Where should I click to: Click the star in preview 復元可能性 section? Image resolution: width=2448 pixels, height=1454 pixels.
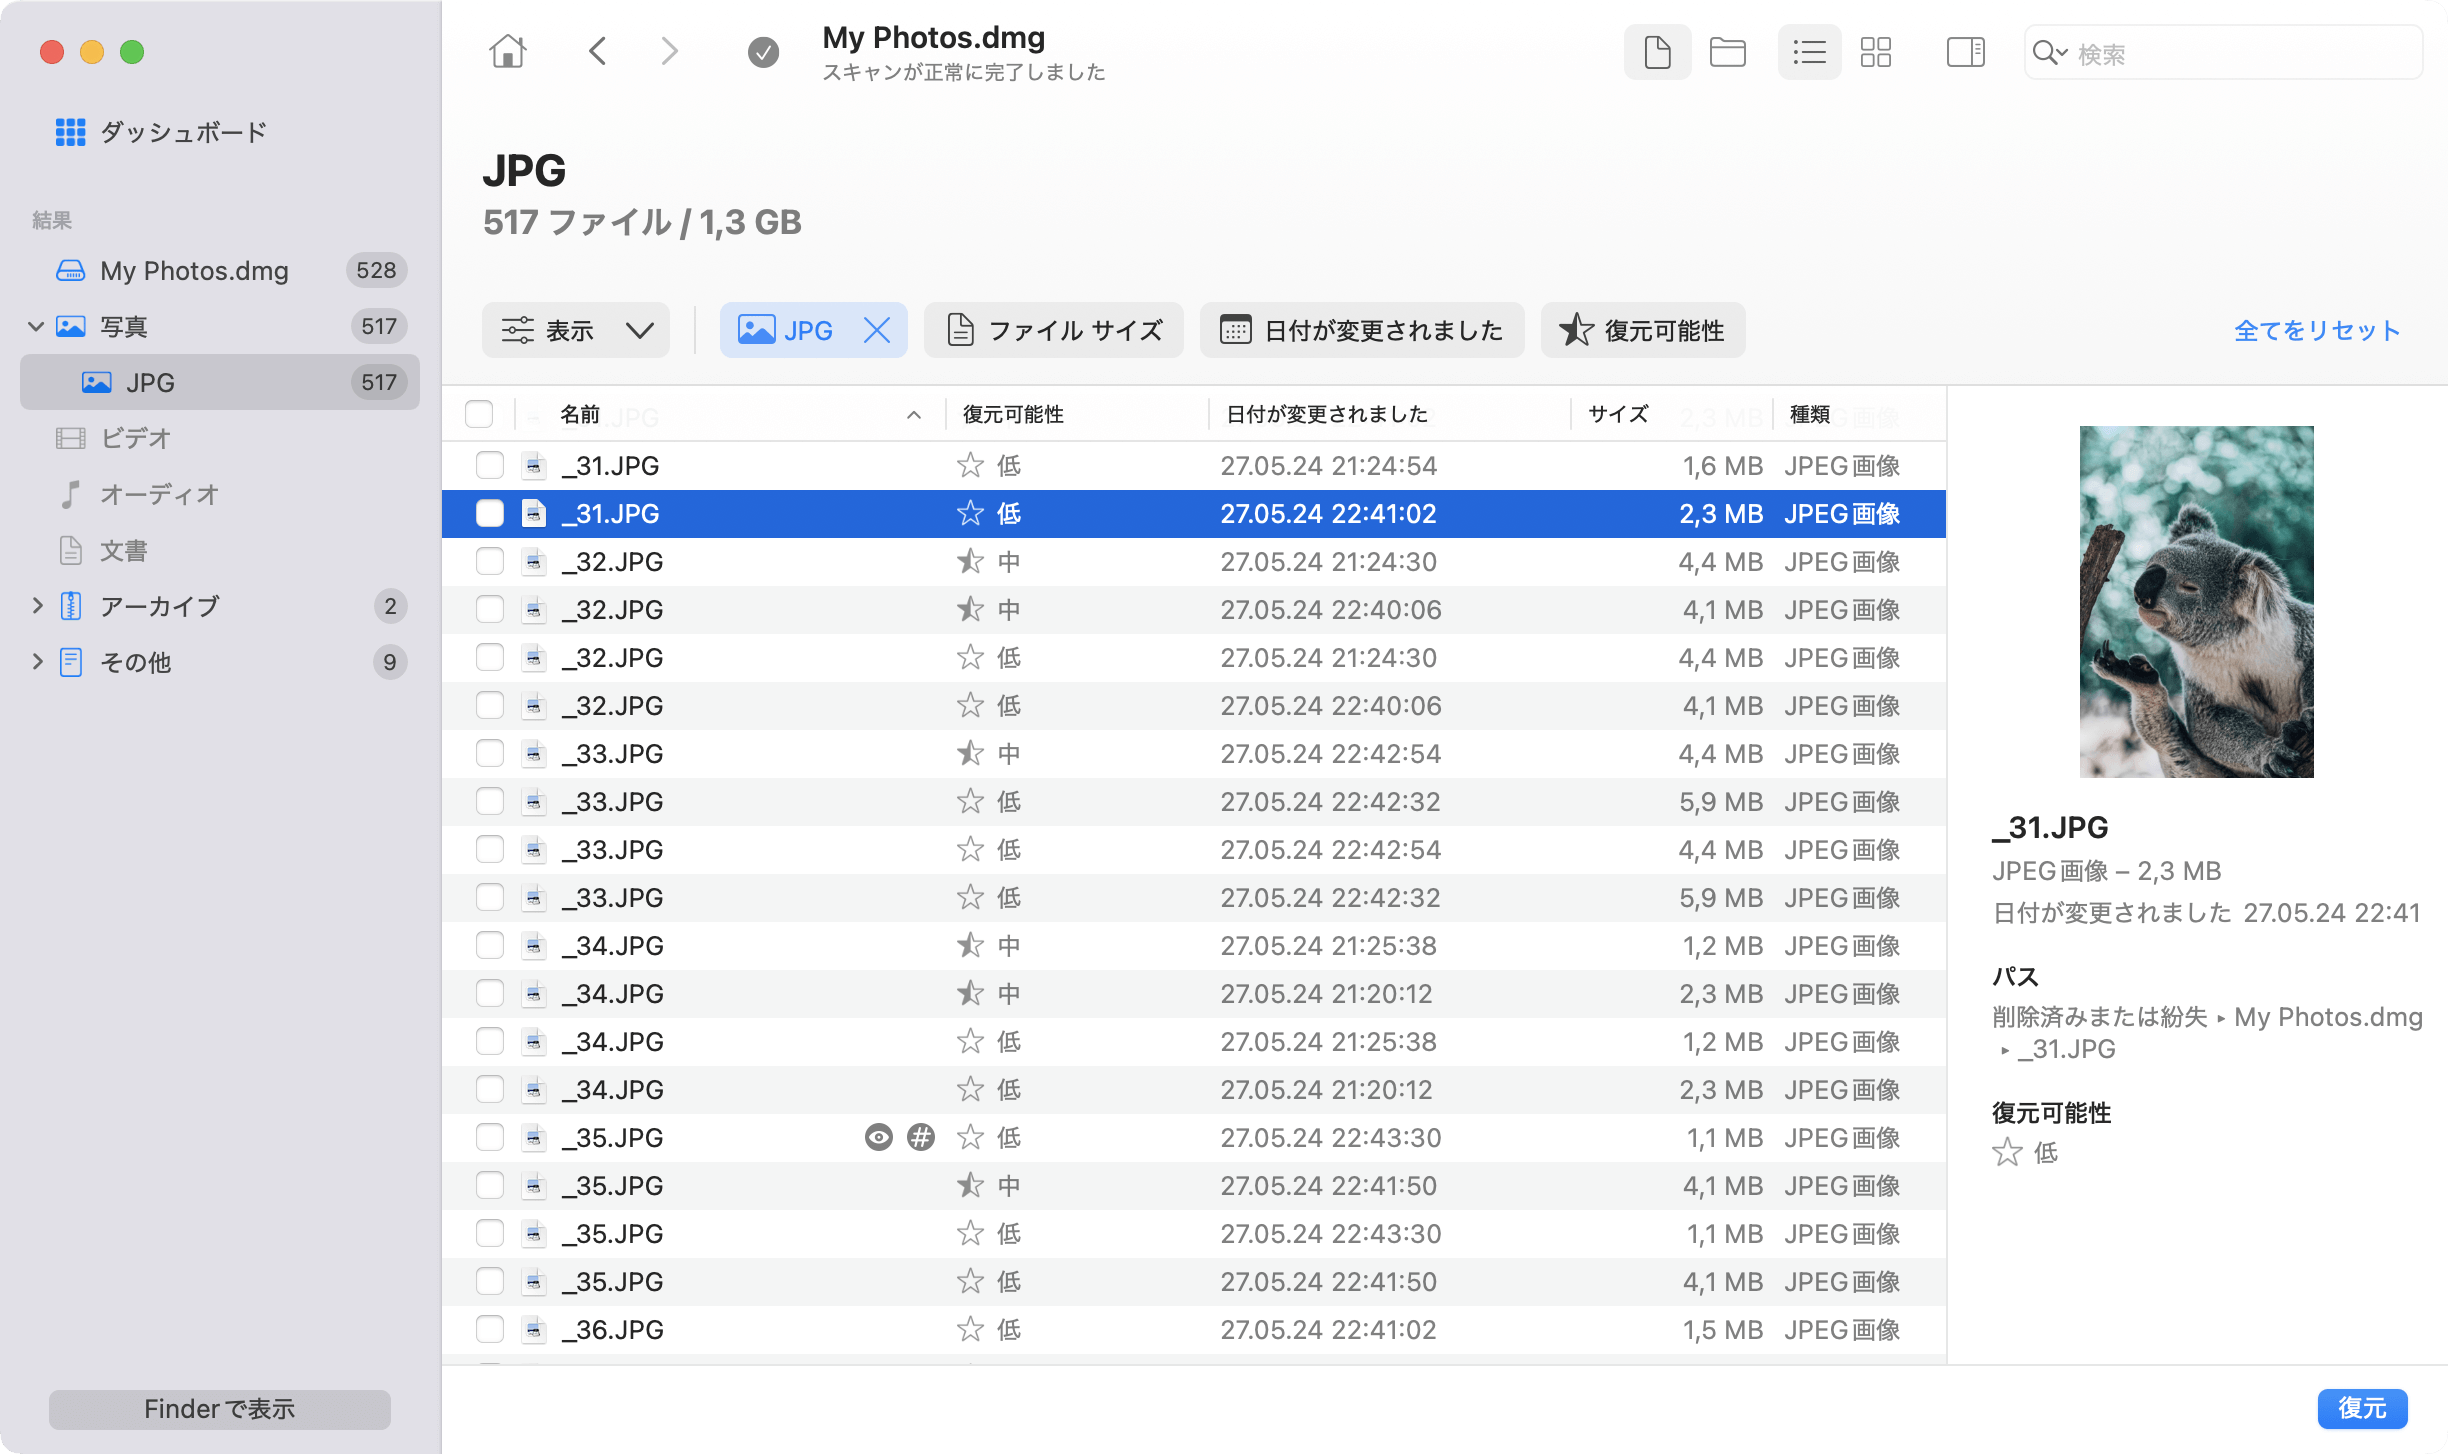click(x=2006, y=1153)
